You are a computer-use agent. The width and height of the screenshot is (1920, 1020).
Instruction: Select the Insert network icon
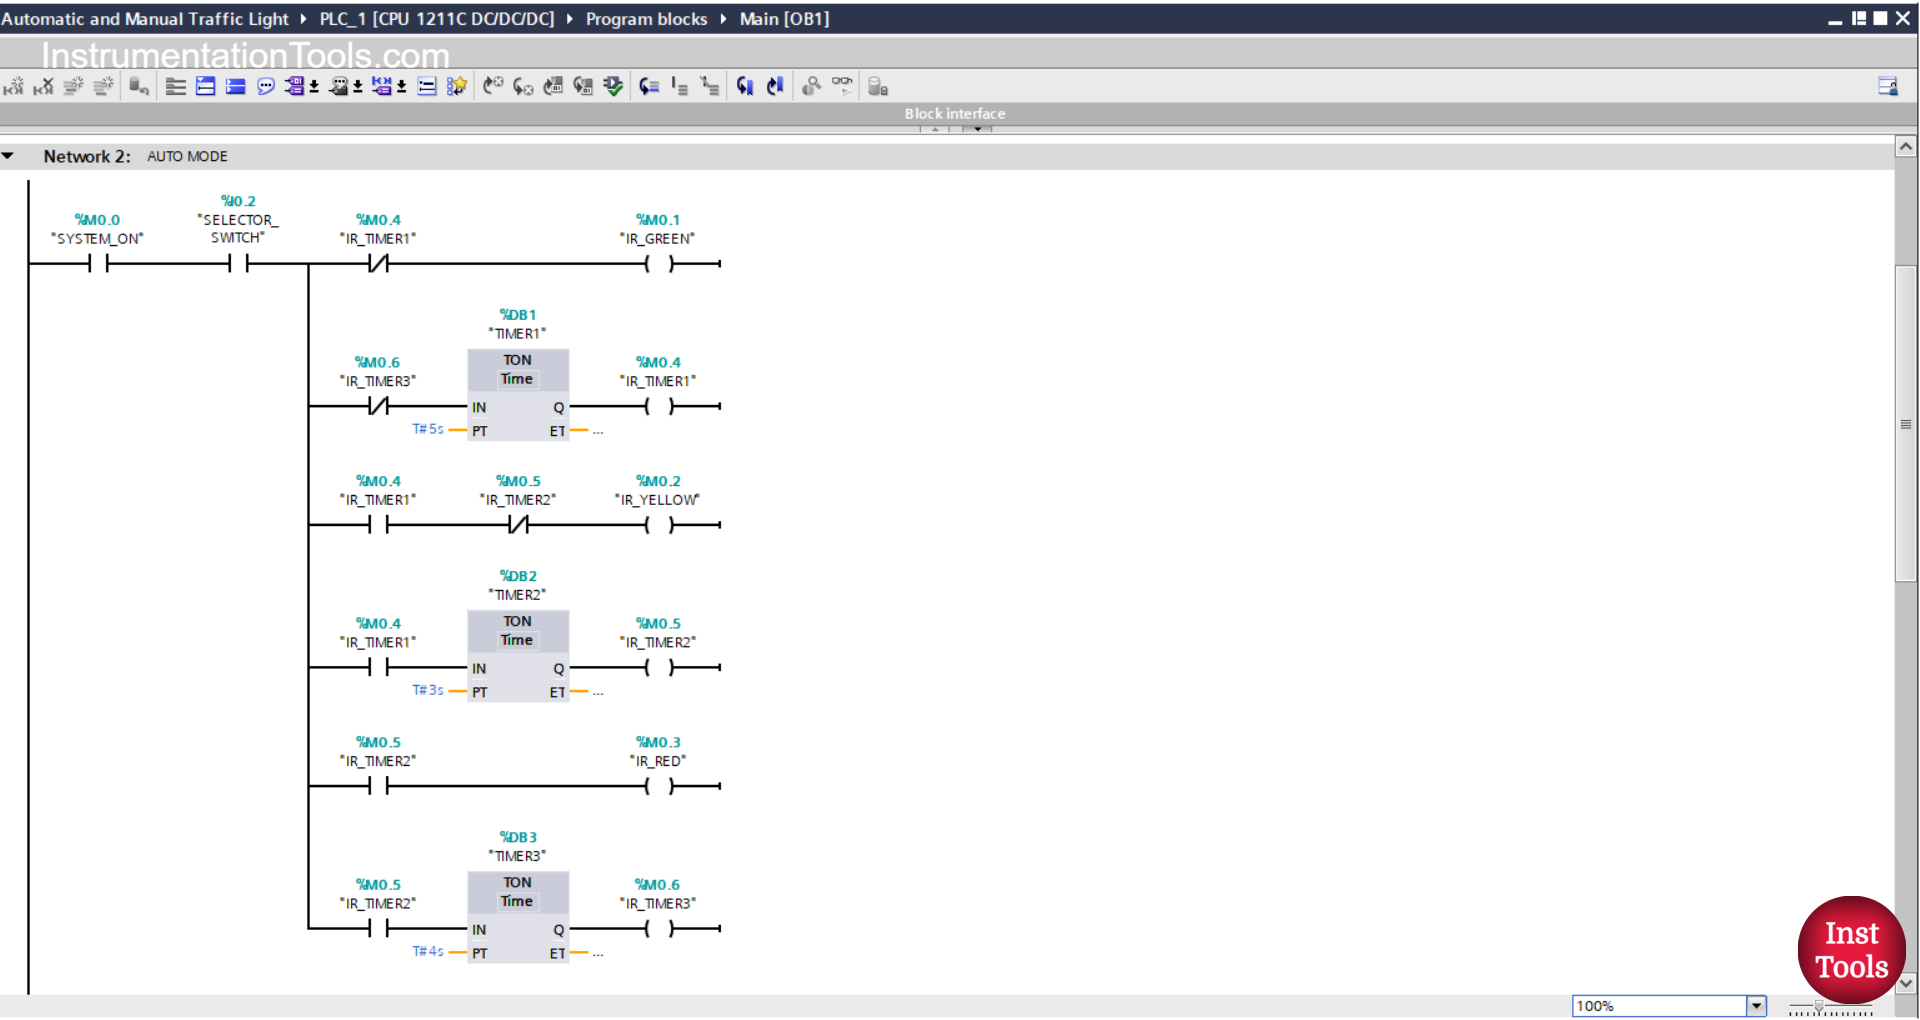[176, 87]
